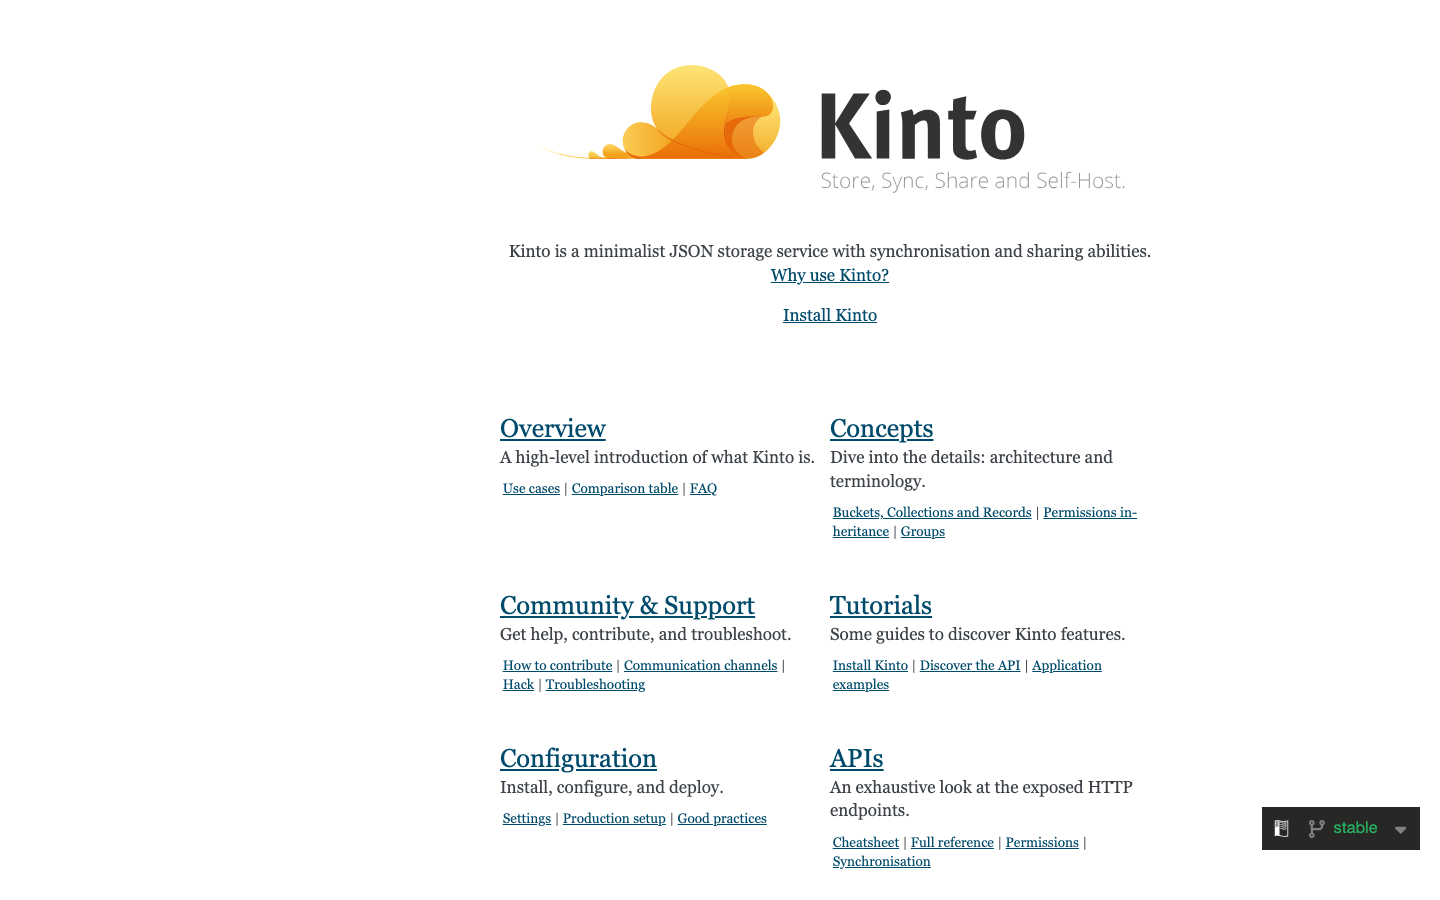Expand the stable version dropdown arrow
The height and width of the screenshot is (900, 1440).
tap(1400, 829)
